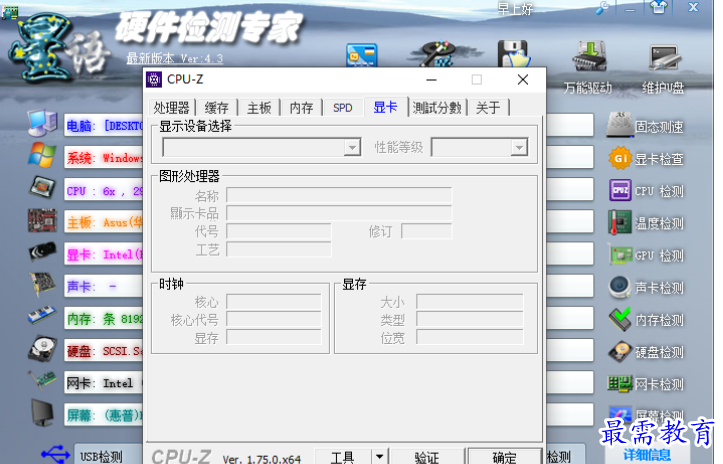Open the 温度检测 thermometer icon
The image size is (723, 464).
point(620,223)
